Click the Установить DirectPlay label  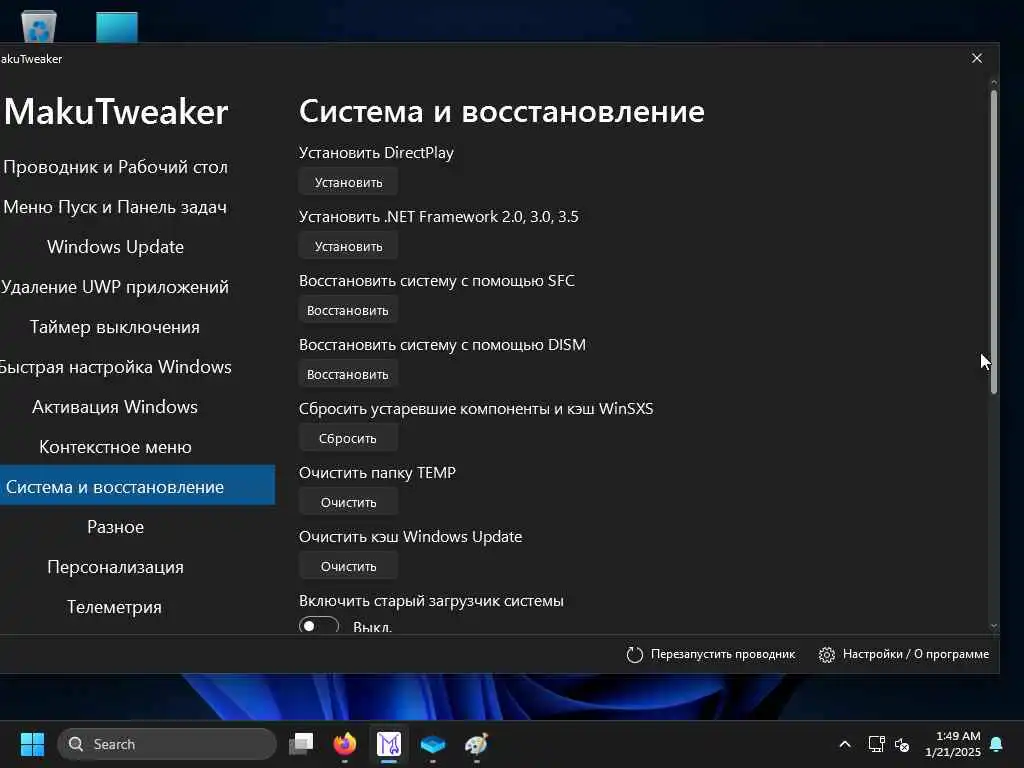(376, 153)
